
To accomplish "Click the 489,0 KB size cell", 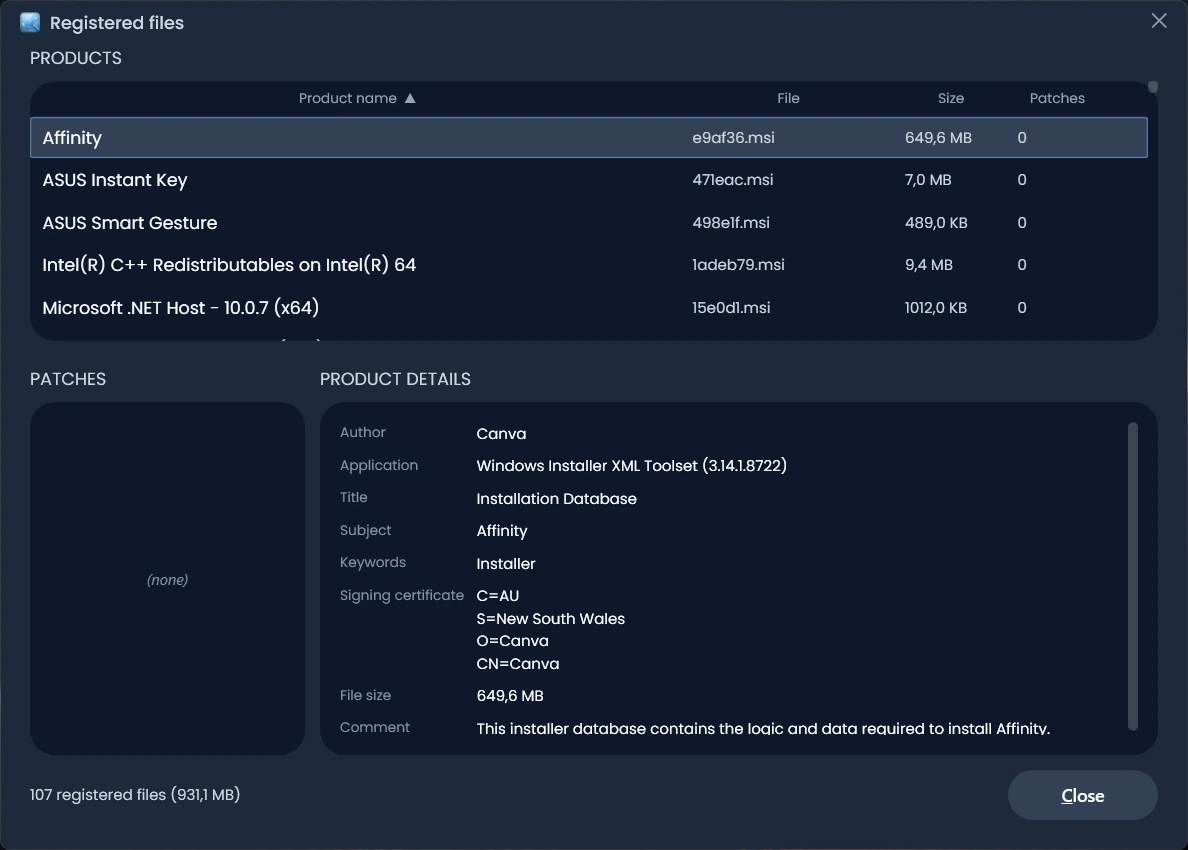I will tap(936, 223).
